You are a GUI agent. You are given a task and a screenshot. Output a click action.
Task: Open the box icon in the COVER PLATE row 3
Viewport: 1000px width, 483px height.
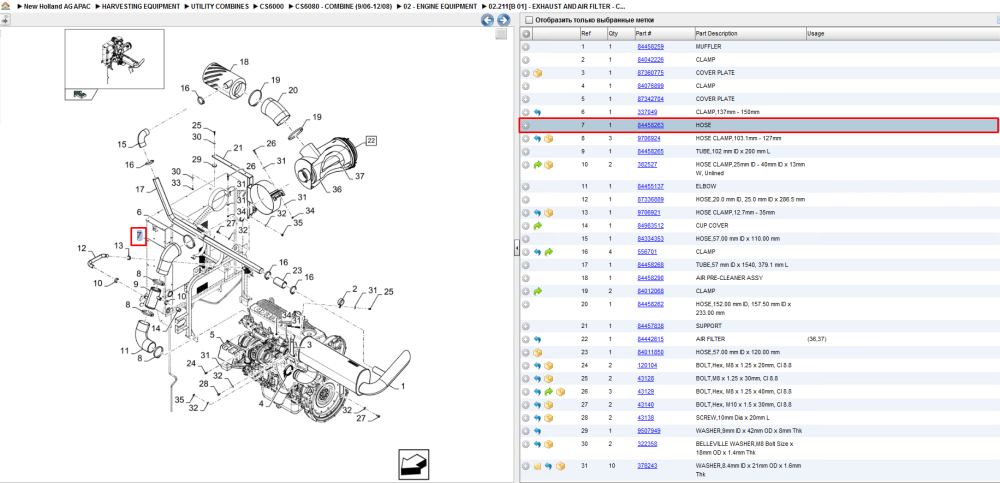click(538, 73)
